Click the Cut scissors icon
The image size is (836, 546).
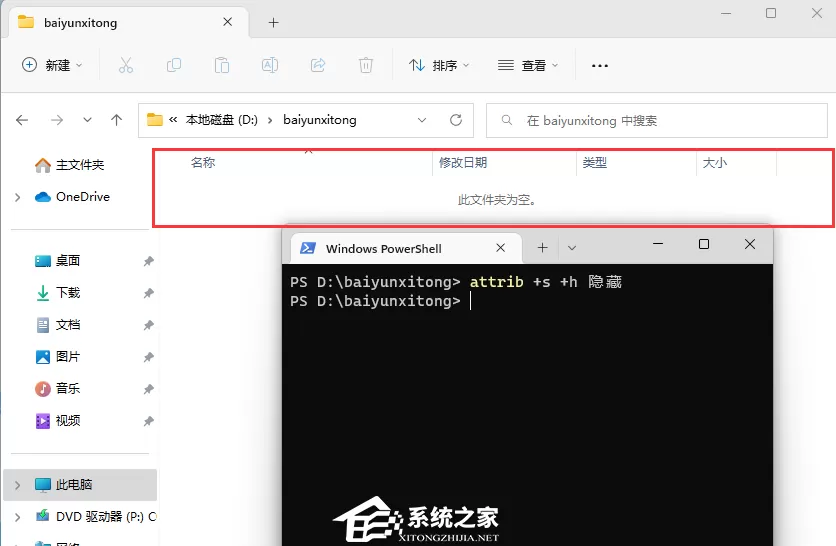pos(126,66)
